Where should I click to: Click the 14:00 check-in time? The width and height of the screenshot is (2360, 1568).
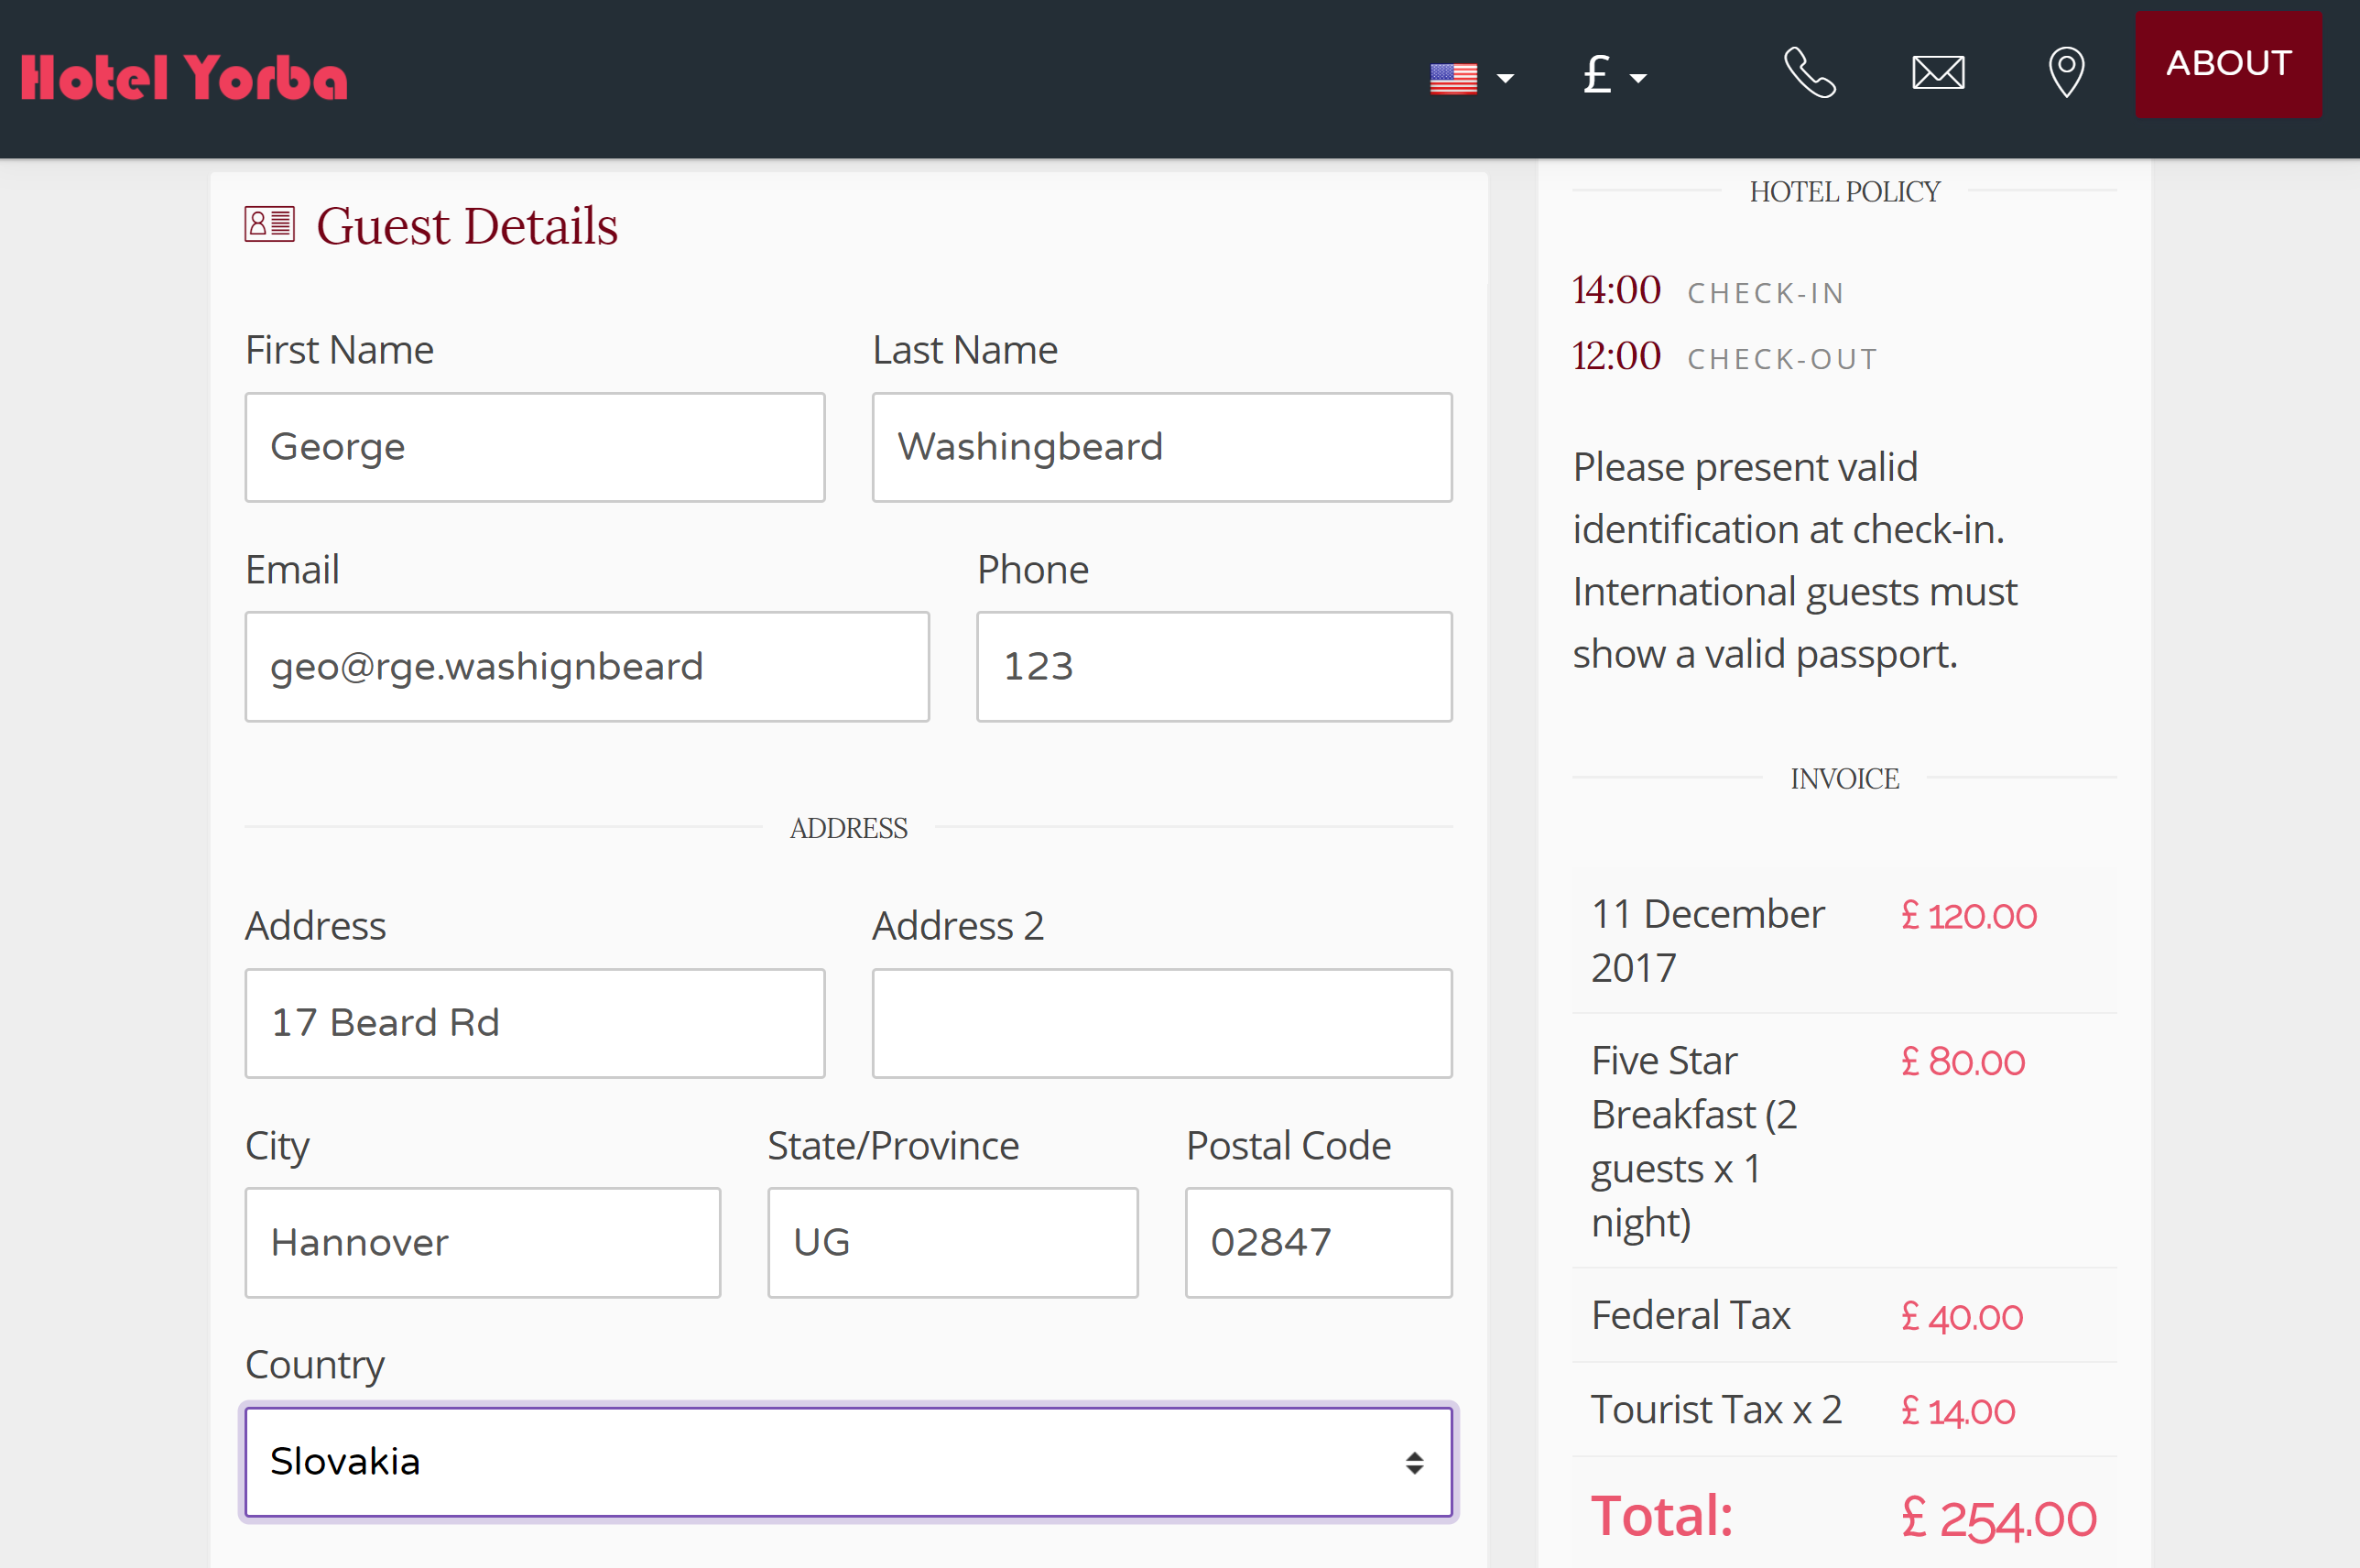[1616, 290]
